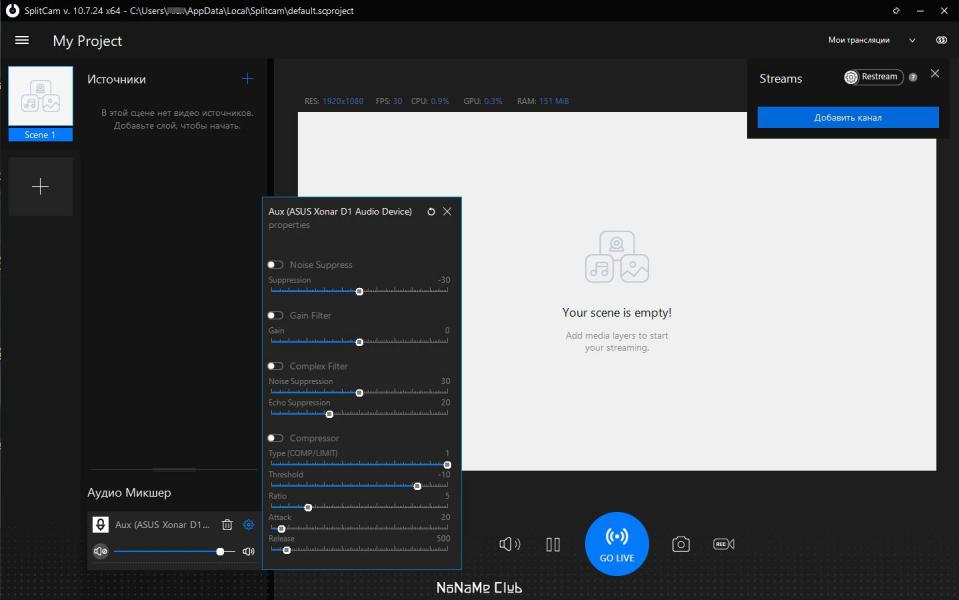Screen dimensions: 959x600
Task: Select the Scene 1 thumbnail
Action: [40, 104]
